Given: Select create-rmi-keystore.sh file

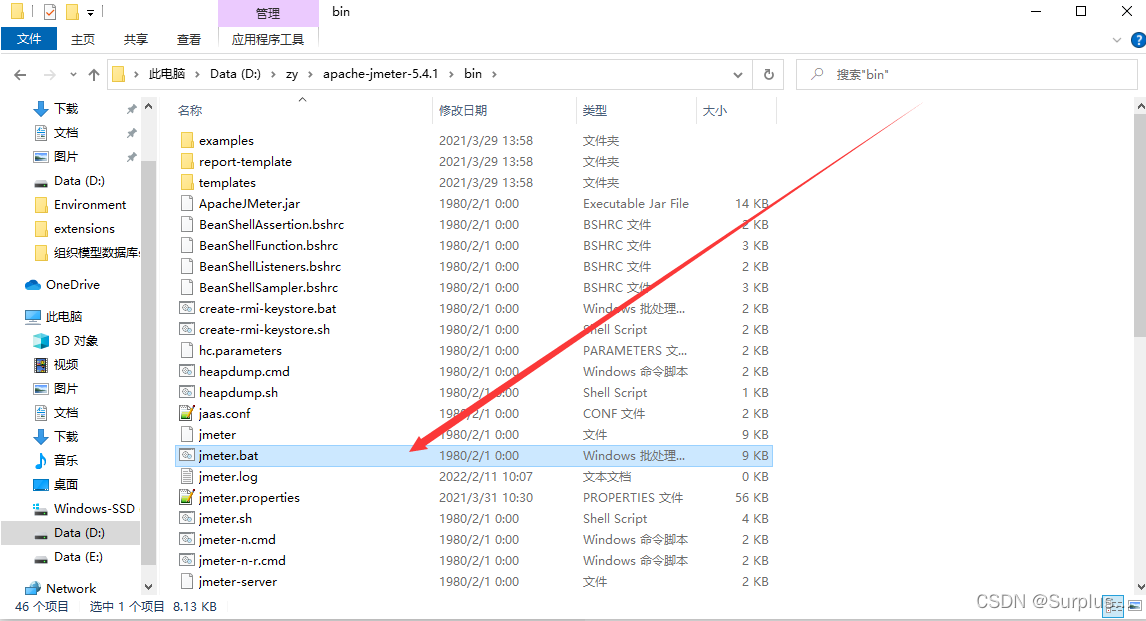Looking at the screenshot, I should click(264, 329).
